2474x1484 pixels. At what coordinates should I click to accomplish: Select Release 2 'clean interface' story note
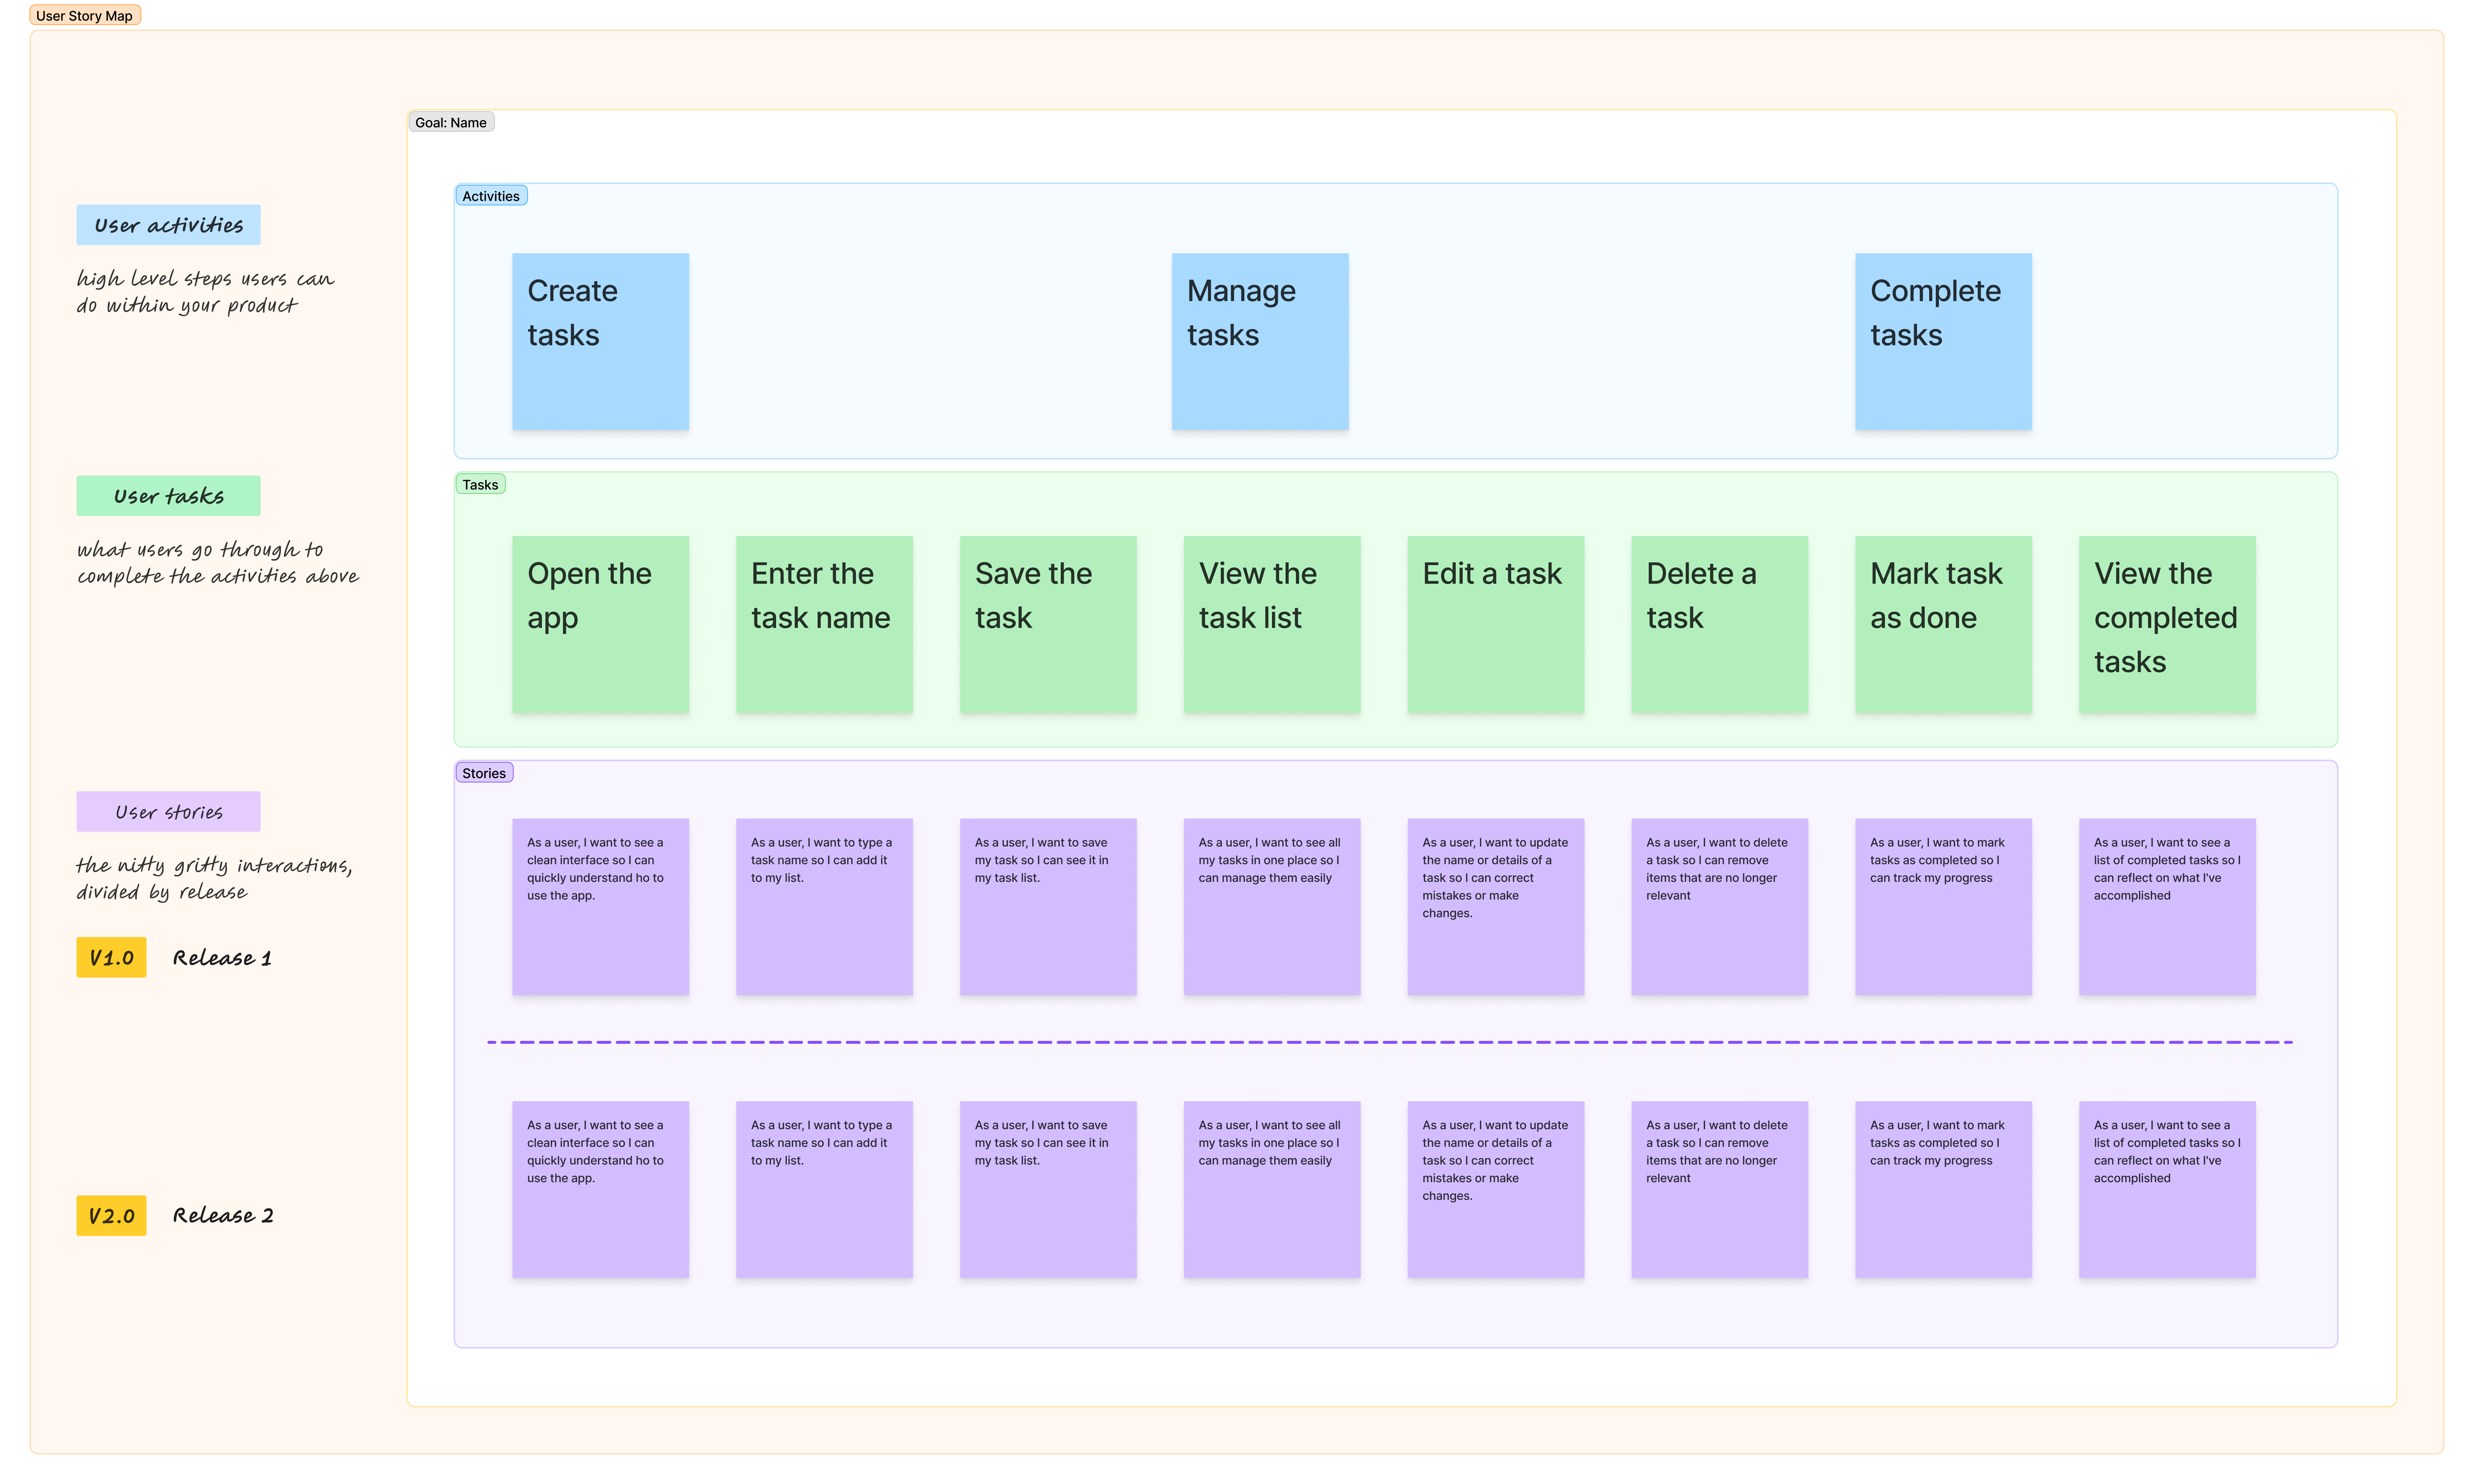point(600,1190)
